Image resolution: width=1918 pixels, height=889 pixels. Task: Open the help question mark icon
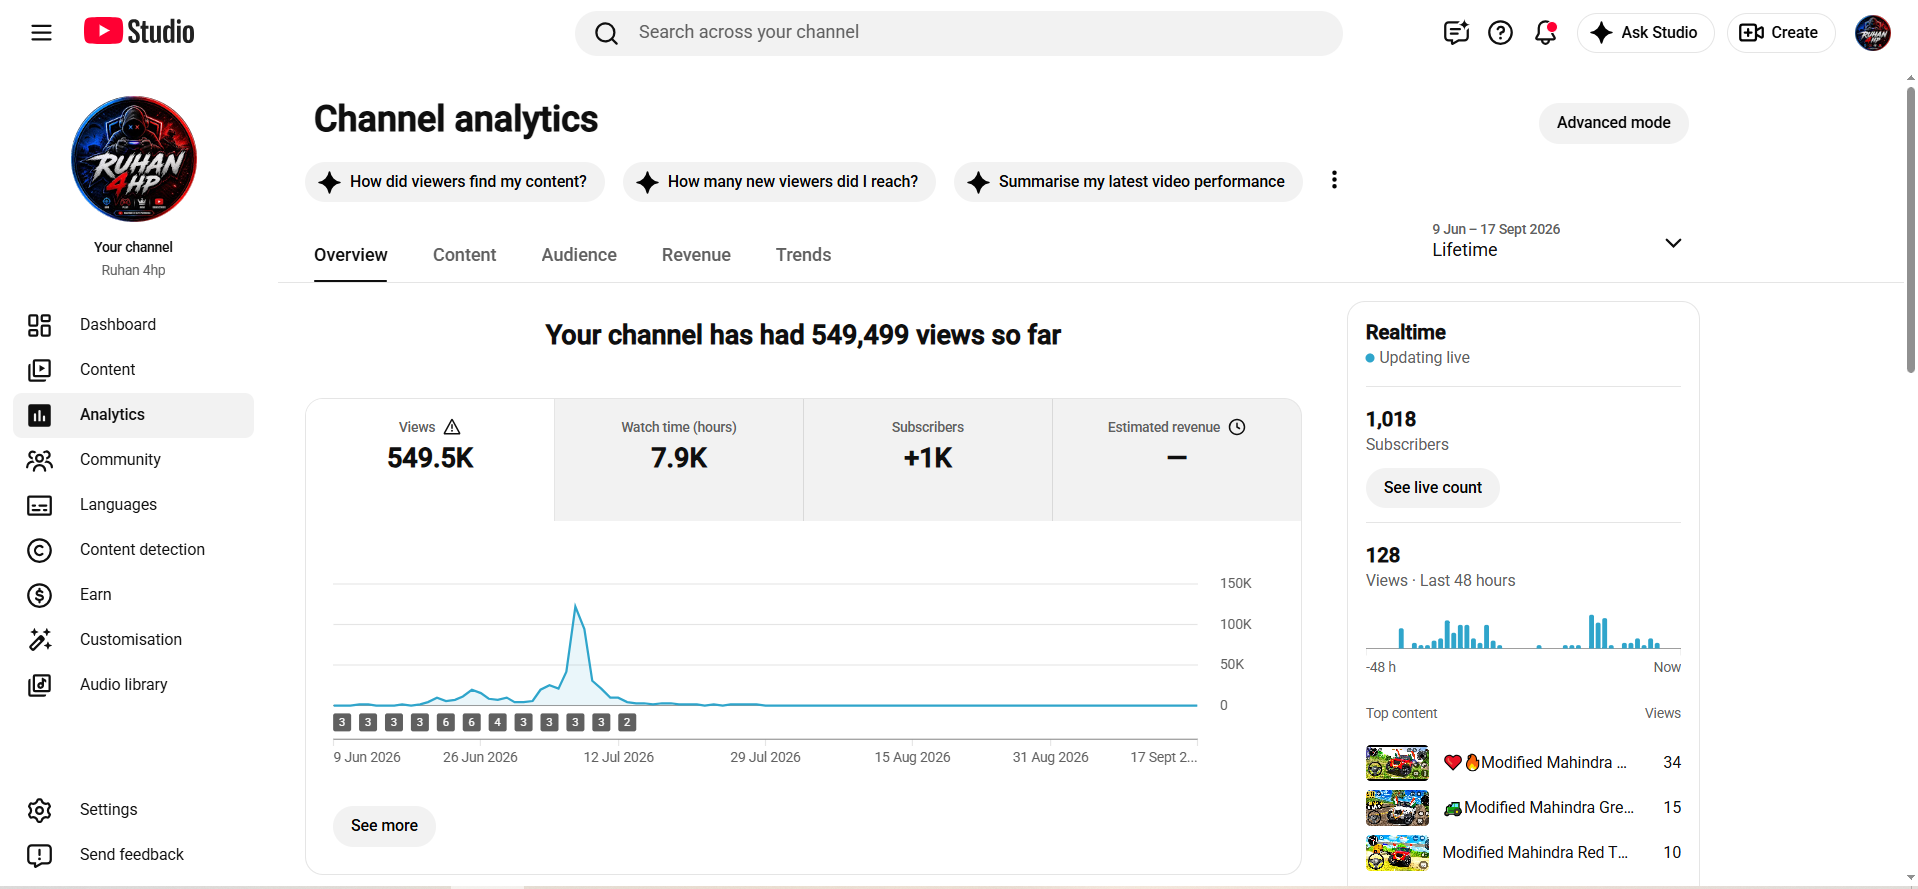(x=1500, y=33)
